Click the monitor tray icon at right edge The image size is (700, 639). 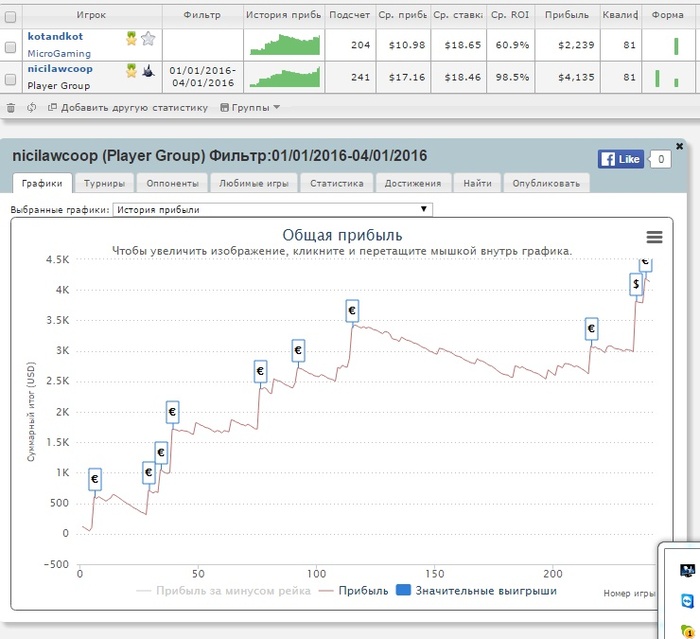coord(687,570)
